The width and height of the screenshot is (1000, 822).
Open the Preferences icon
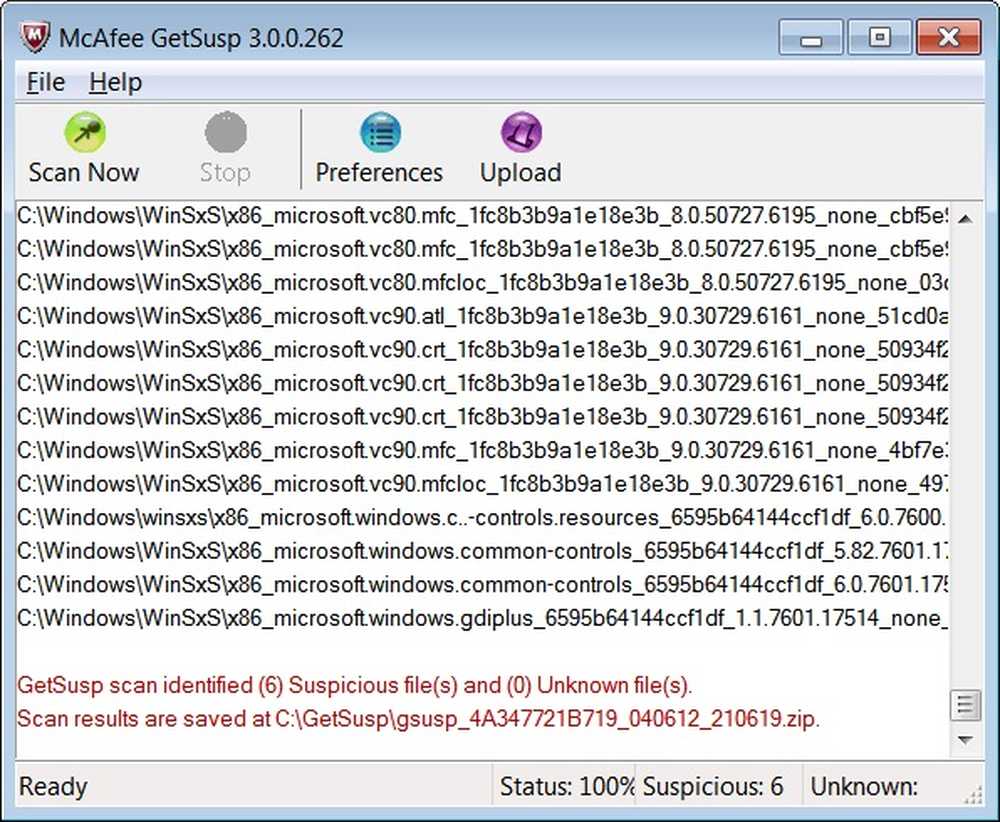pos(379,148)
